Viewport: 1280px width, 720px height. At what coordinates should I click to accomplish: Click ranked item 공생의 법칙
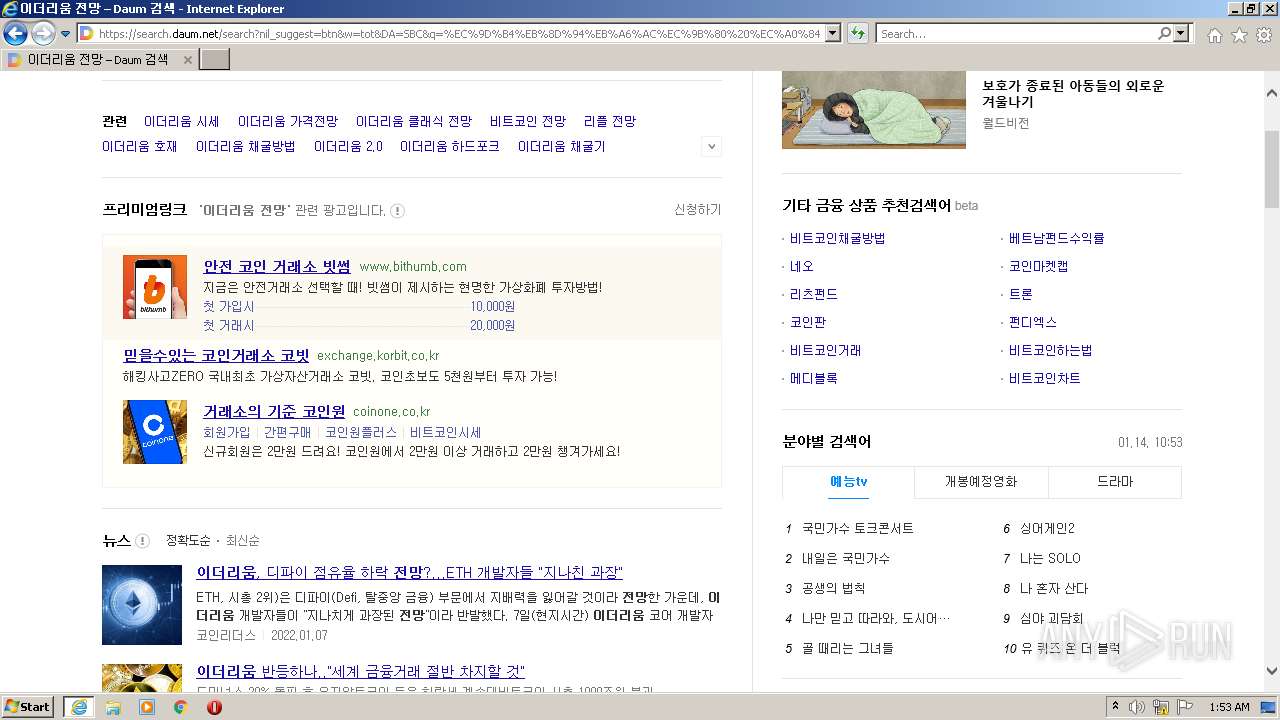point(834,589)
